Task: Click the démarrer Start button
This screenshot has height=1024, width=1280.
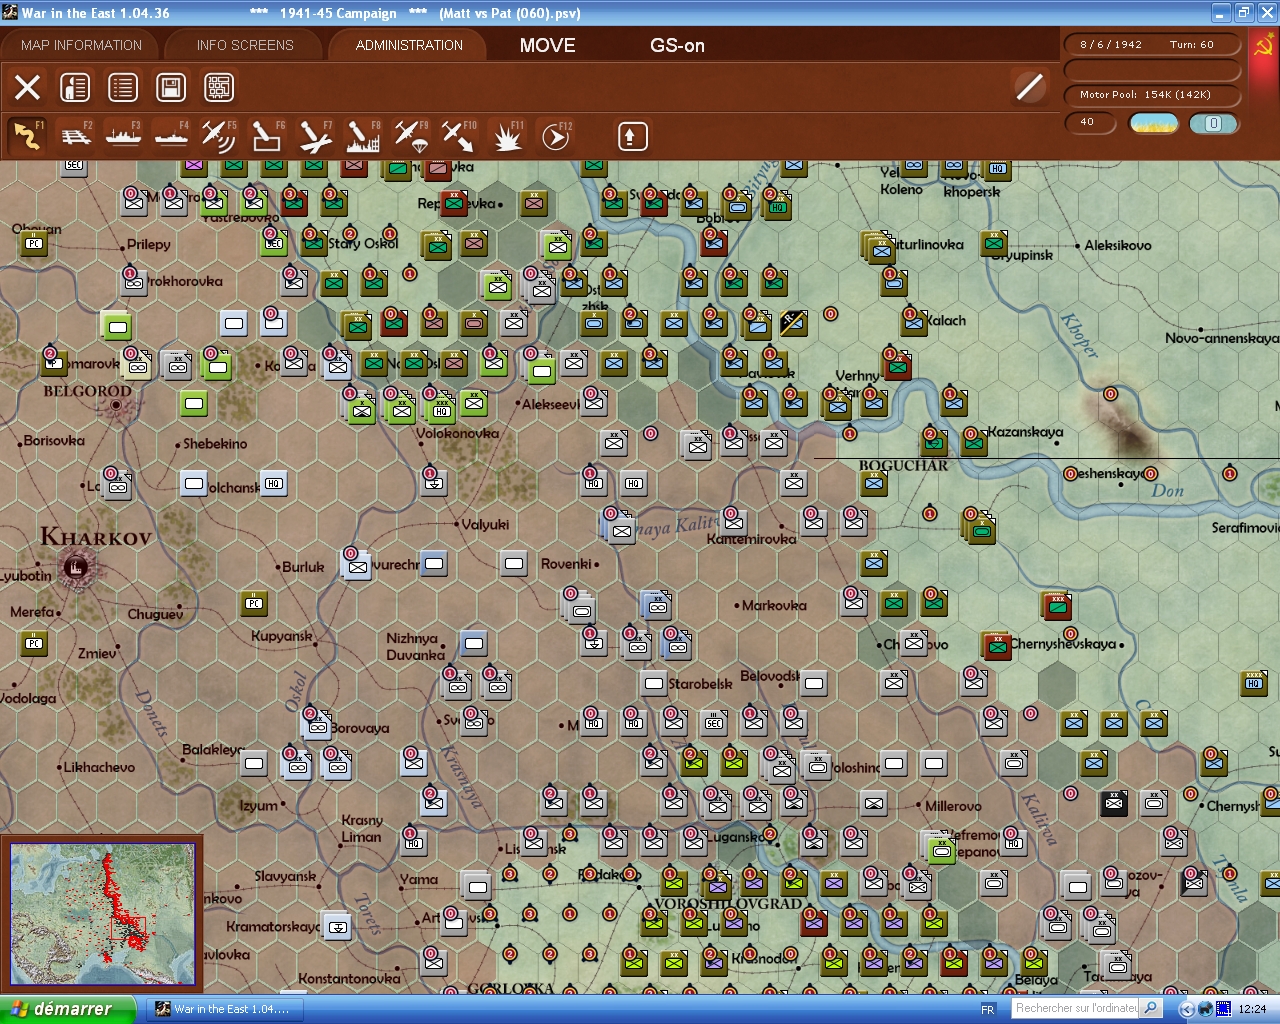Action: click(x=67, y=1009)
